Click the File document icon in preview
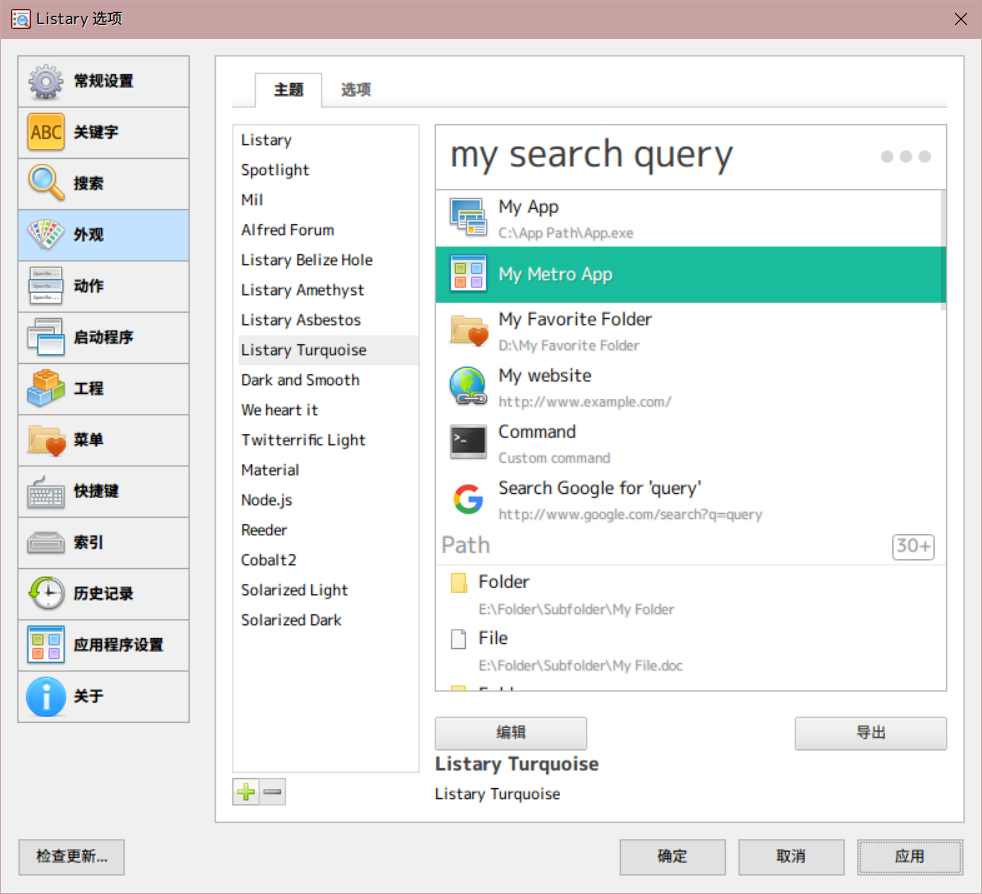 (459, 639)
